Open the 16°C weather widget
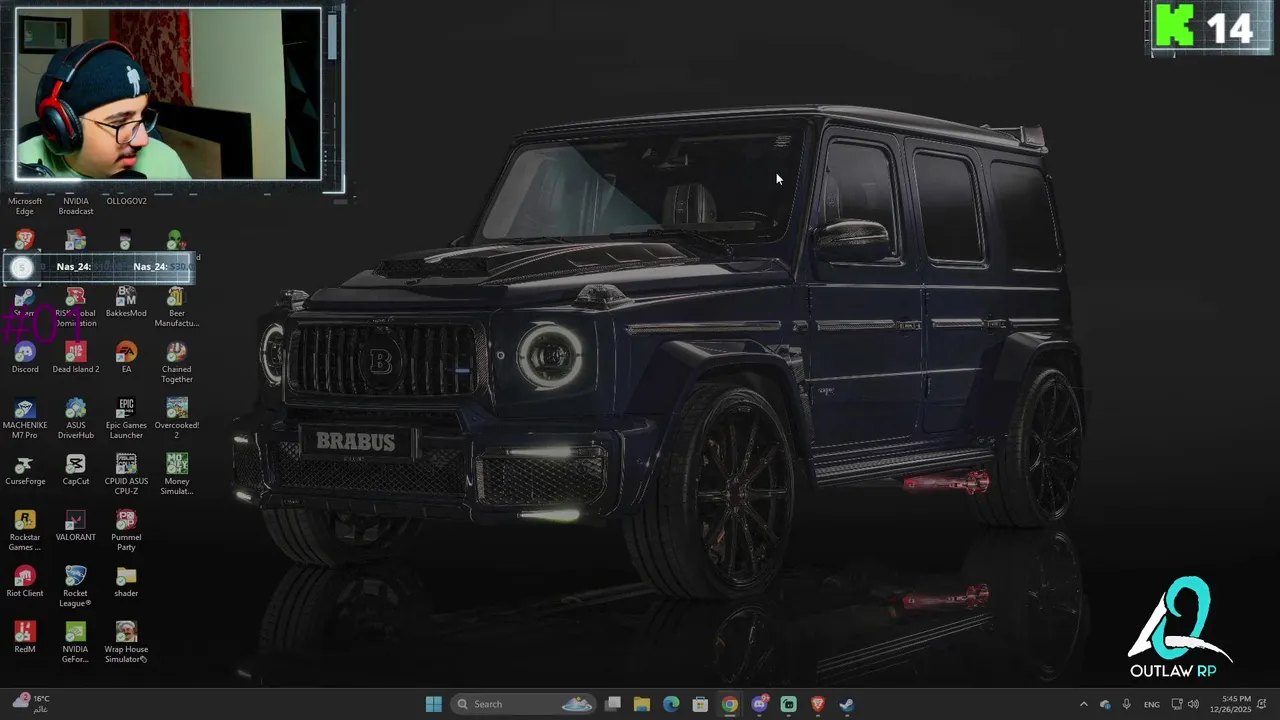The height and width of the screenshot is (720, 1280). (x=30, y=703)
